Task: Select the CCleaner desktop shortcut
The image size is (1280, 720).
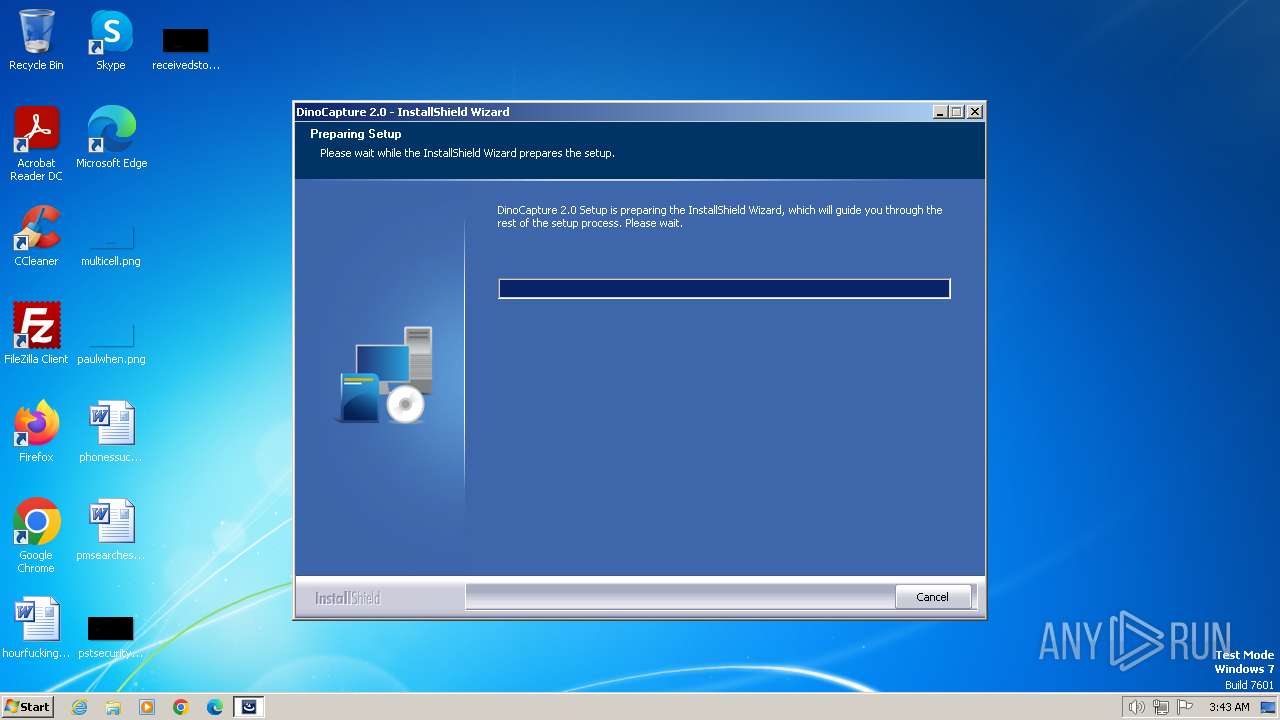Action: click(x=36, y=236)
